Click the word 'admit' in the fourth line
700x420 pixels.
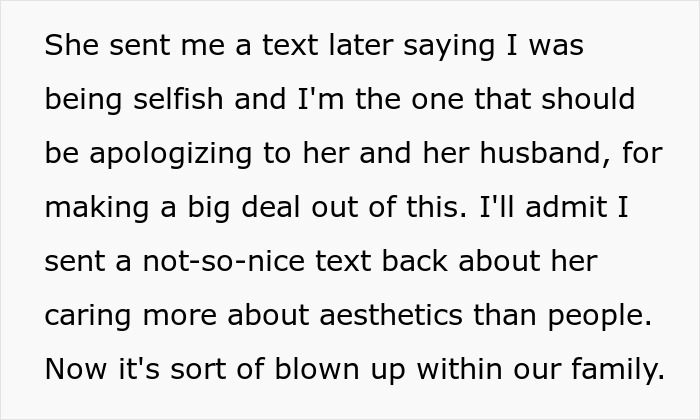[x=567, y=208]
